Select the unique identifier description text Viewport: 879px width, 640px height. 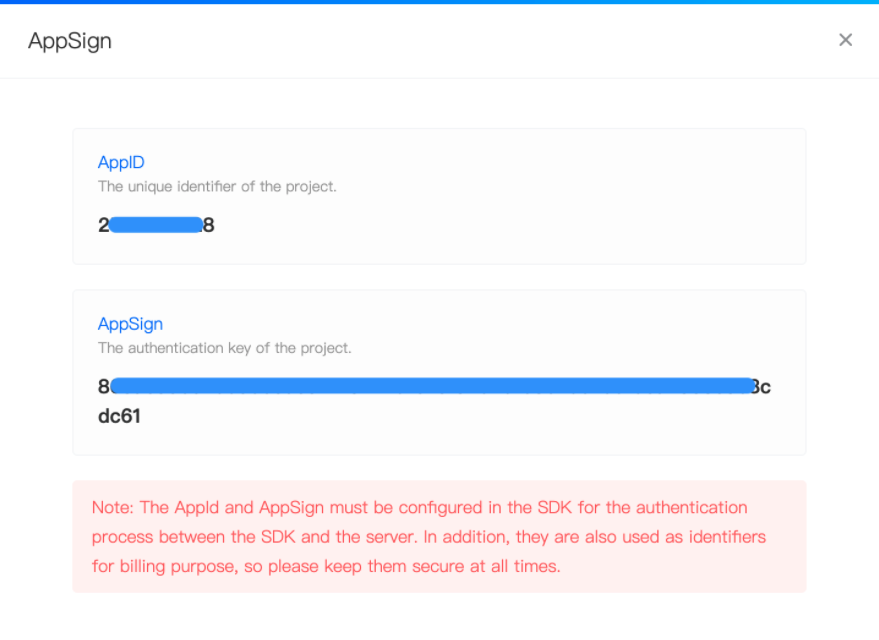click(217, 187)
